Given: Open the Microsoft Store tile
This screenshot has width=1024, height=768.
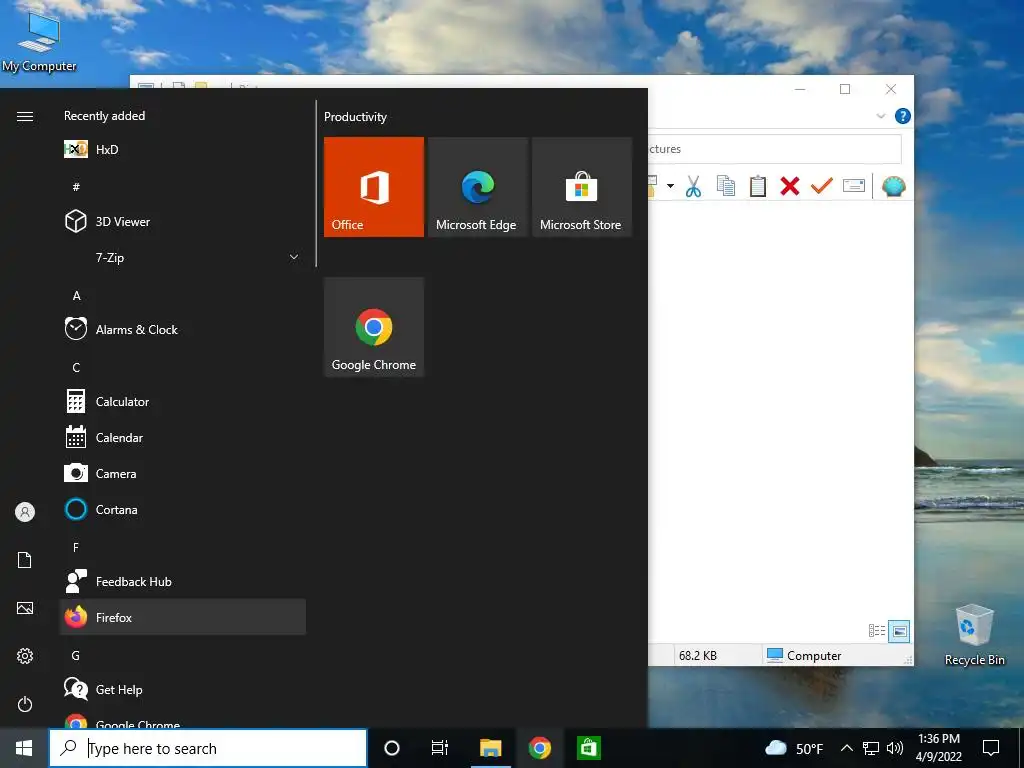Looking at the screenshot, I should point(582,187).
